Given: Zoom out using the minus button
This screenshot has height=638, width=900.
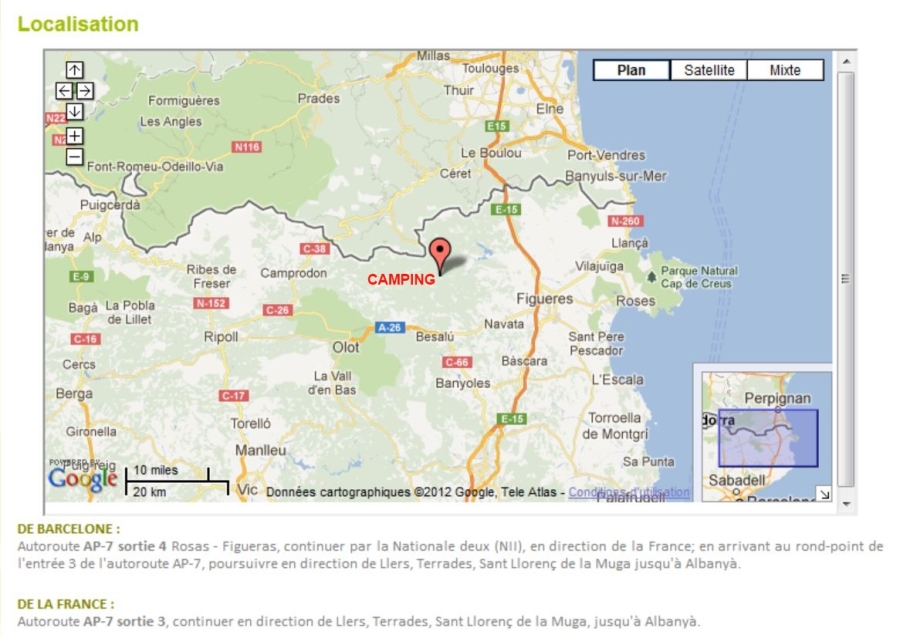Looking at the screenshot, I should [75, 156].
